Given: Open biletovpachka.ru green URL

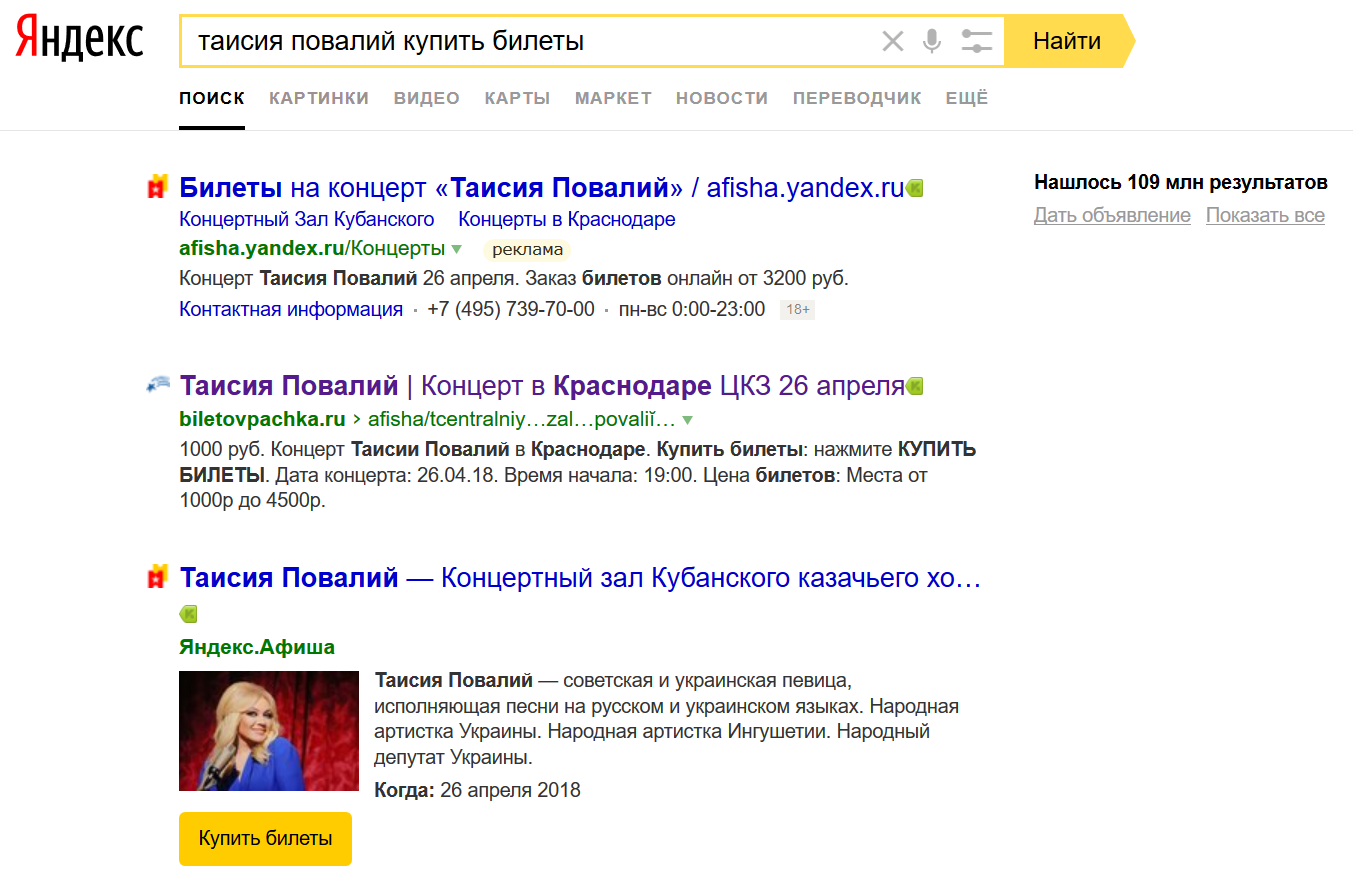Looking at the screenshot, I should point(262,418).
